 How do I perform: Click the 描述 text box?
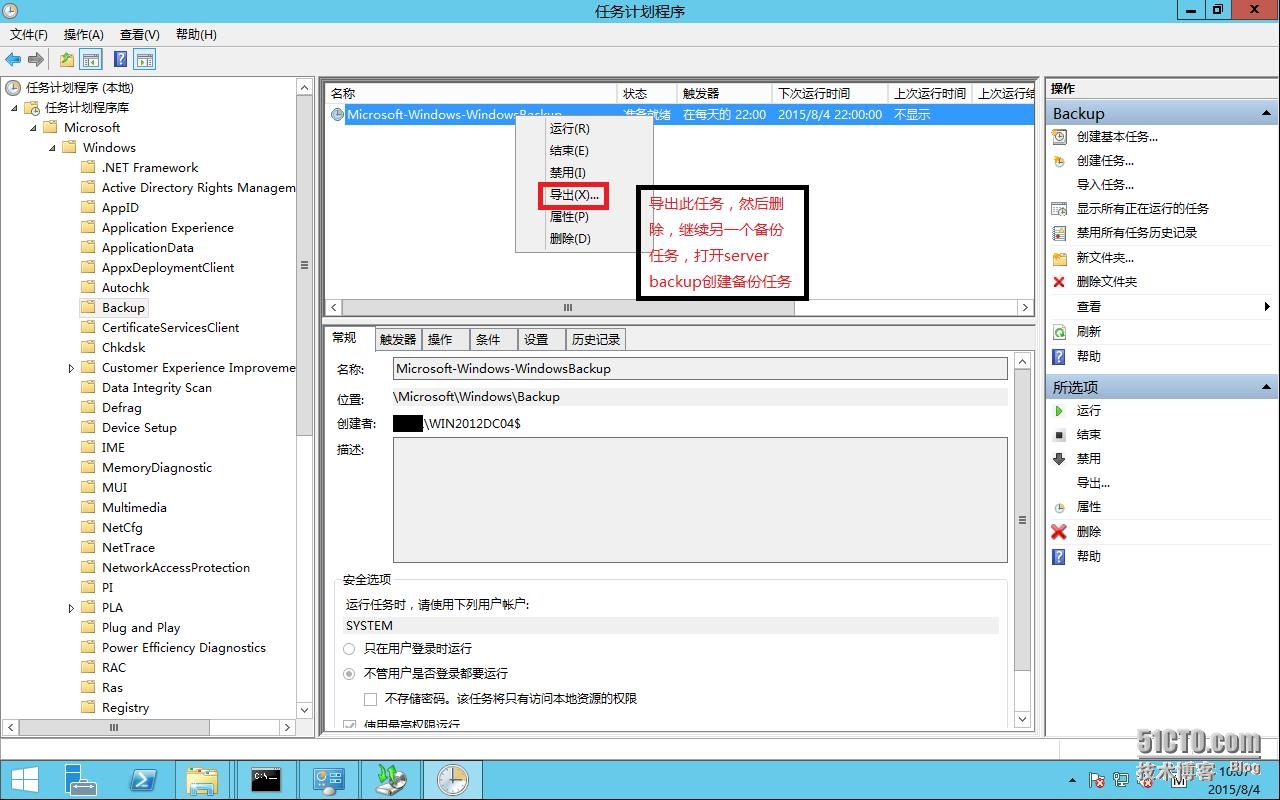tap(700, 500)
